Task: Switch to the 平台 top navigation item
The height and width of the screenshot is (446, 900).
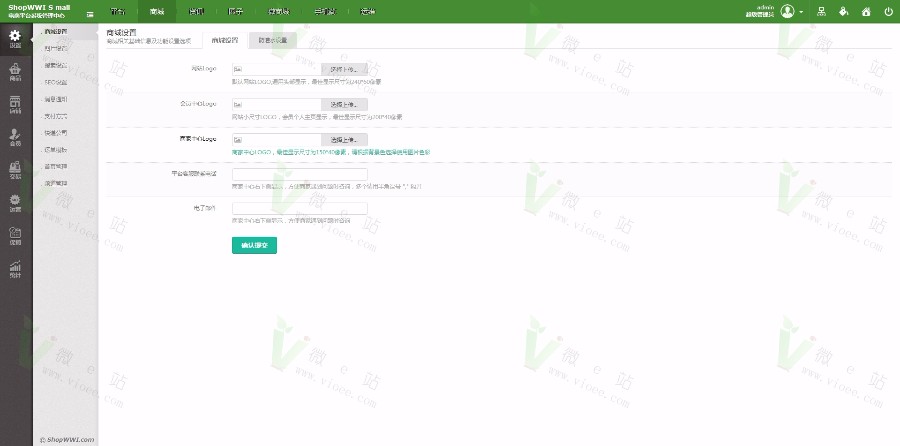Action: pos(118,11)
